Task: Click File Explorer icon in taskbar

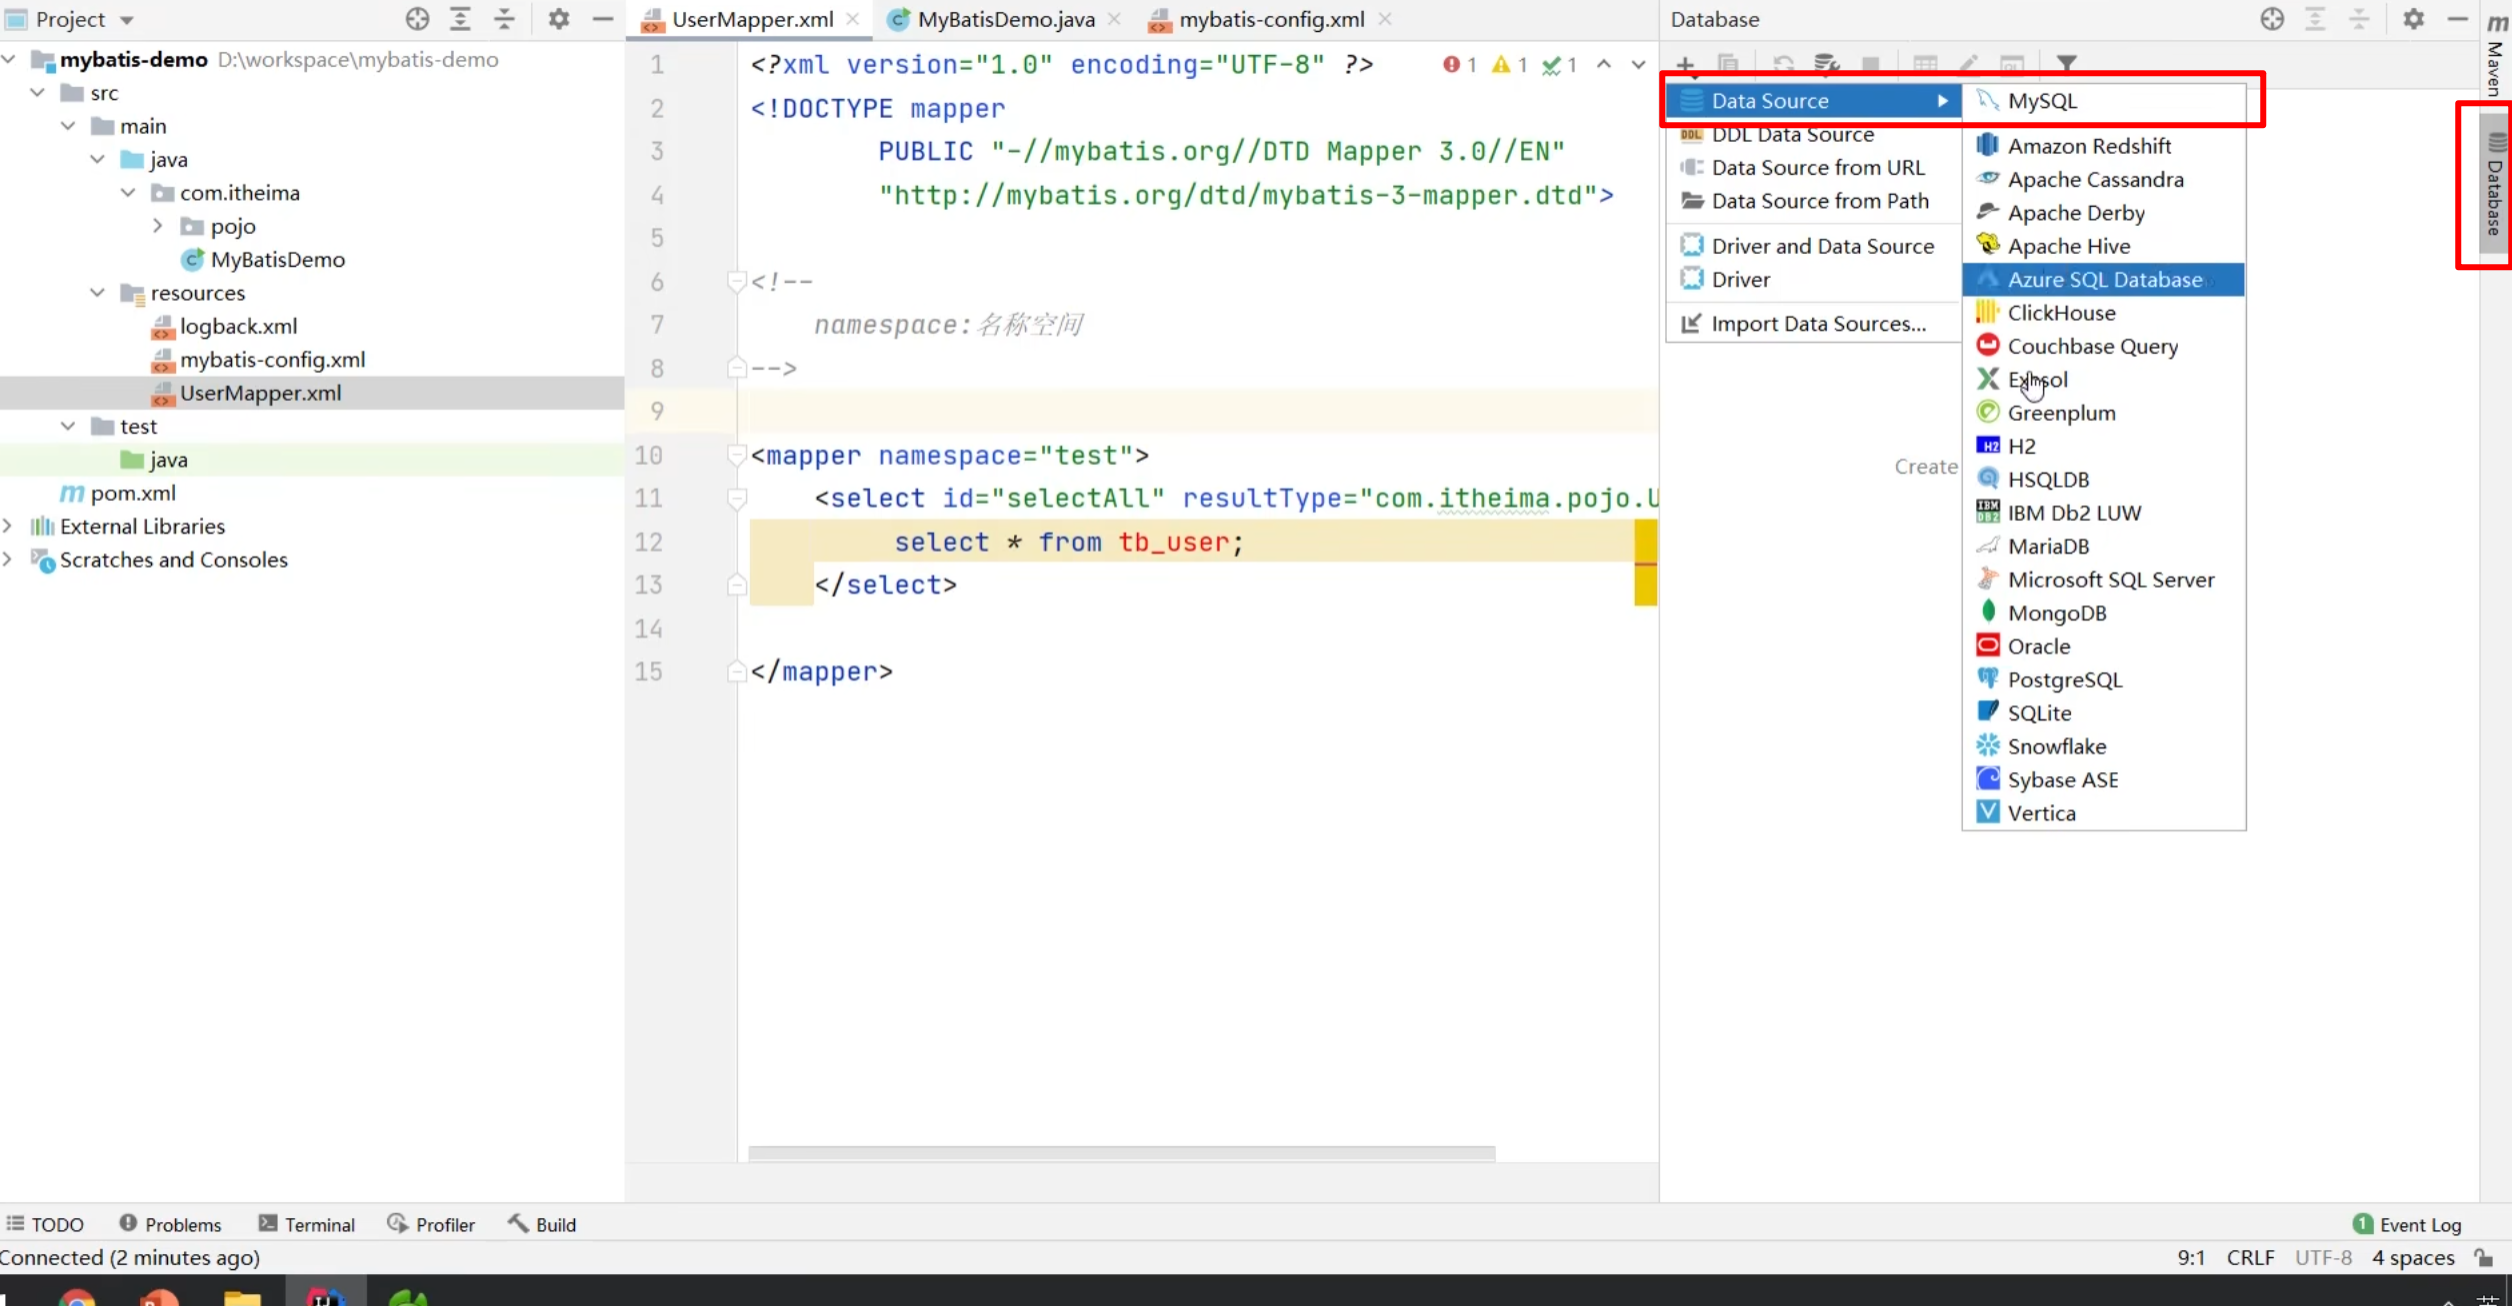Action: pos(242,1298)
